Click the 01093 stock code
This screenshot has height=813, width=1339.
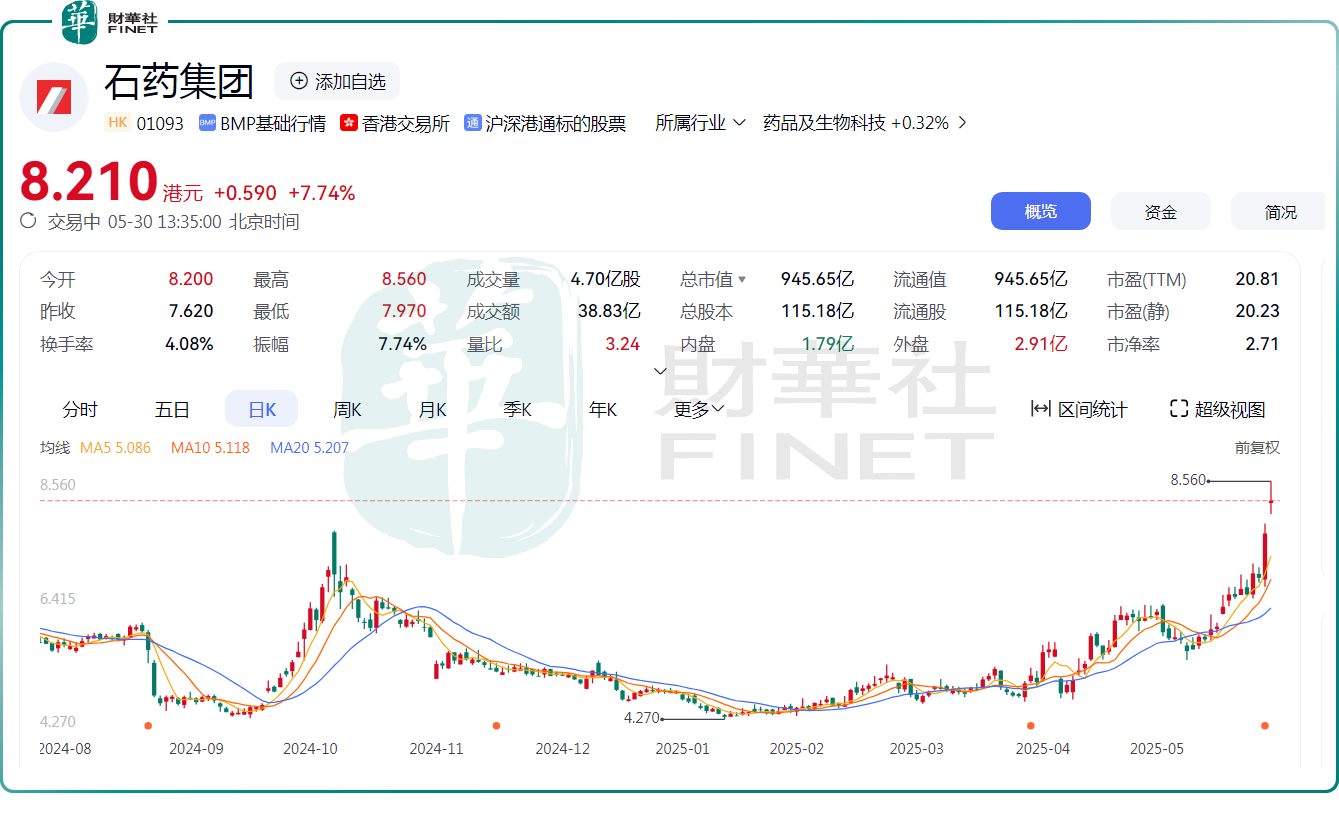pyautogui.click(x=160, y=123)
